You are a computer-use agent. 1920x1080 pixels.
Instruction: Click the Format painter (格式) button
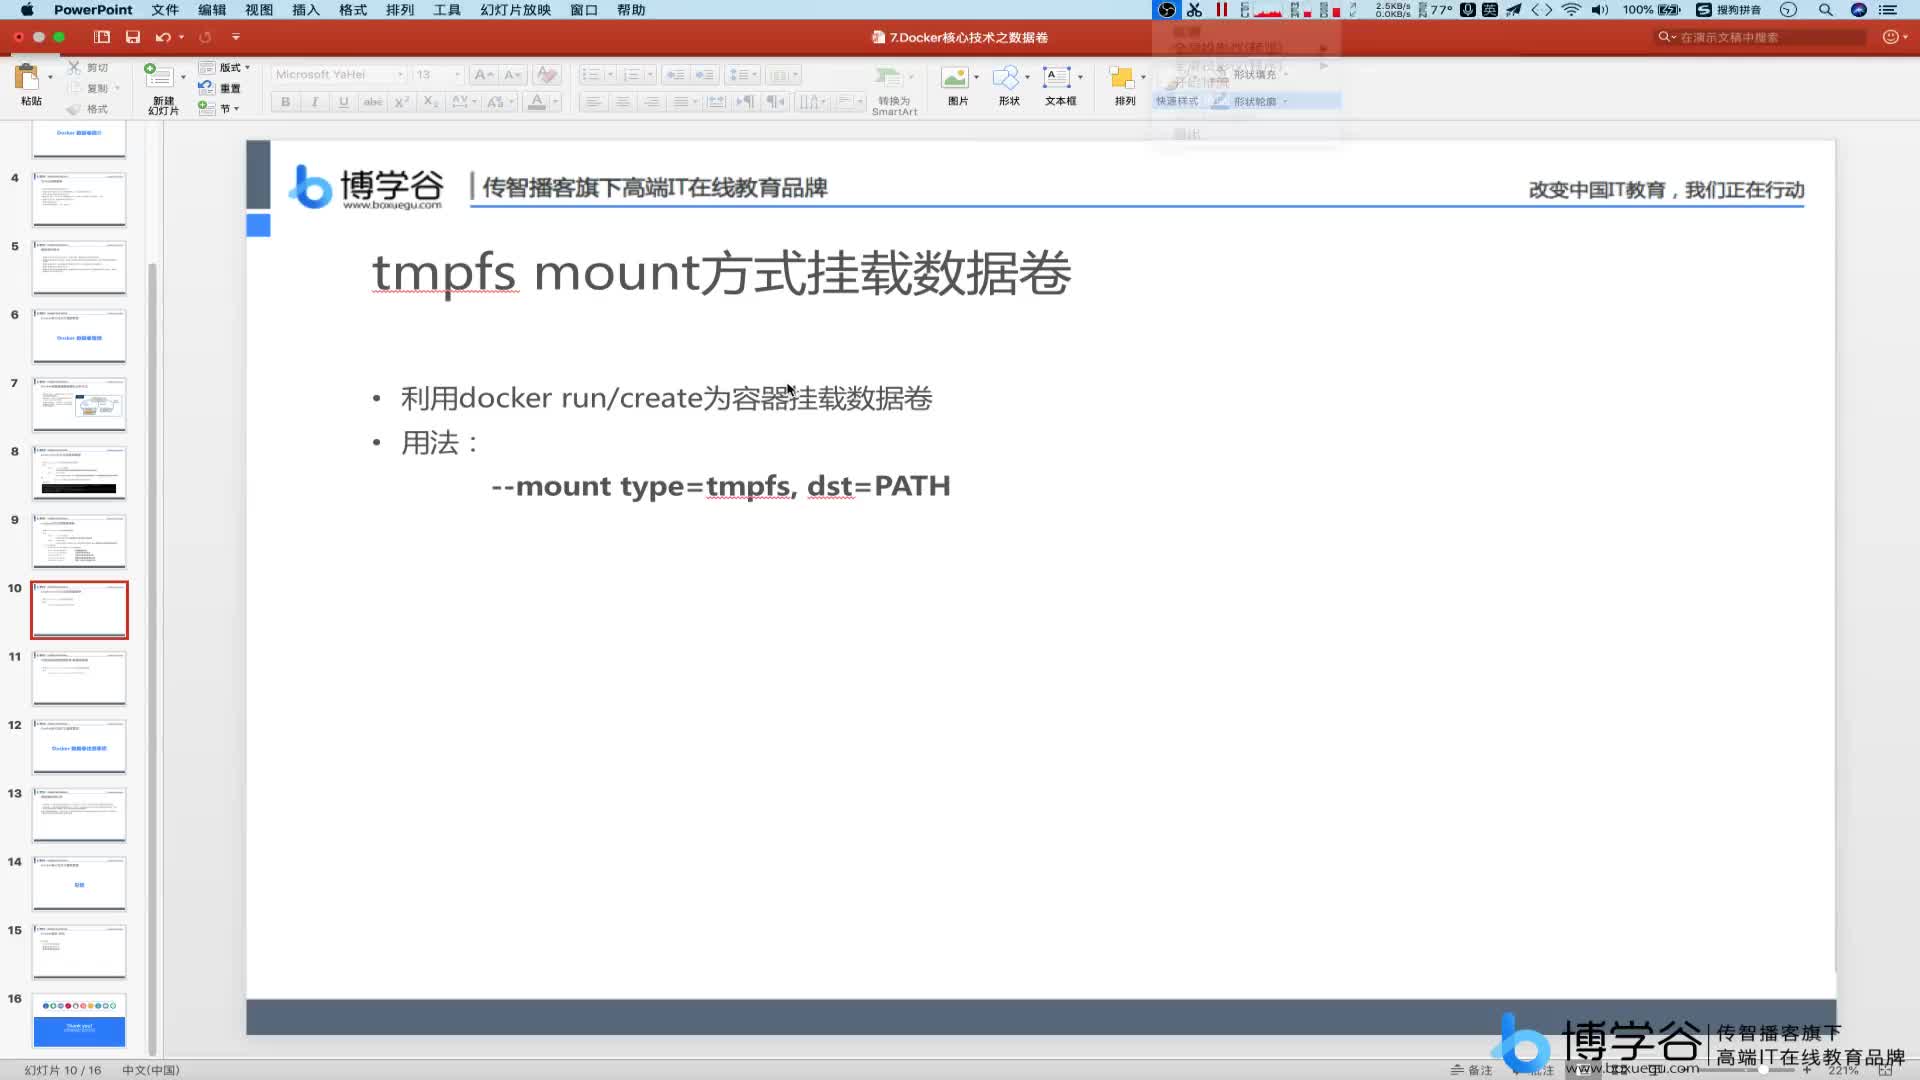tap(88, 109)
